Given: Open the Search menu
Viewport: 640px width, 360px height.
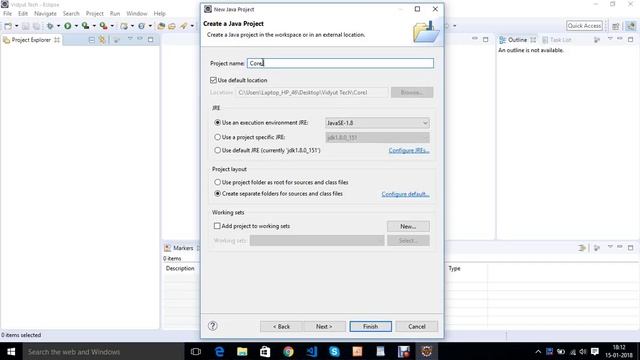Looking at the screenshot, I should coord(71,13).
